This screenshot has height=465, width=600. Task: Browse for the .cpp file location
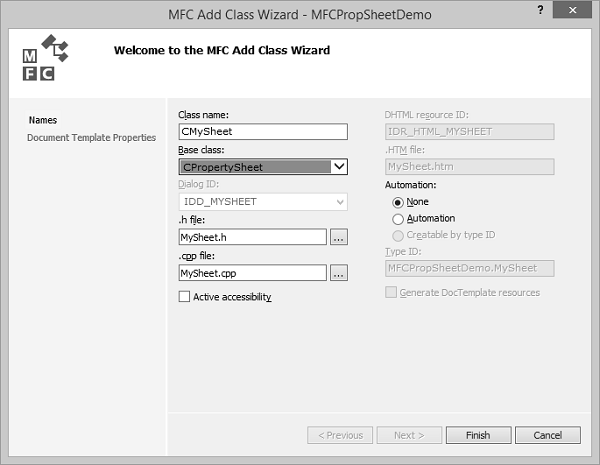click(x=339, y=272)
